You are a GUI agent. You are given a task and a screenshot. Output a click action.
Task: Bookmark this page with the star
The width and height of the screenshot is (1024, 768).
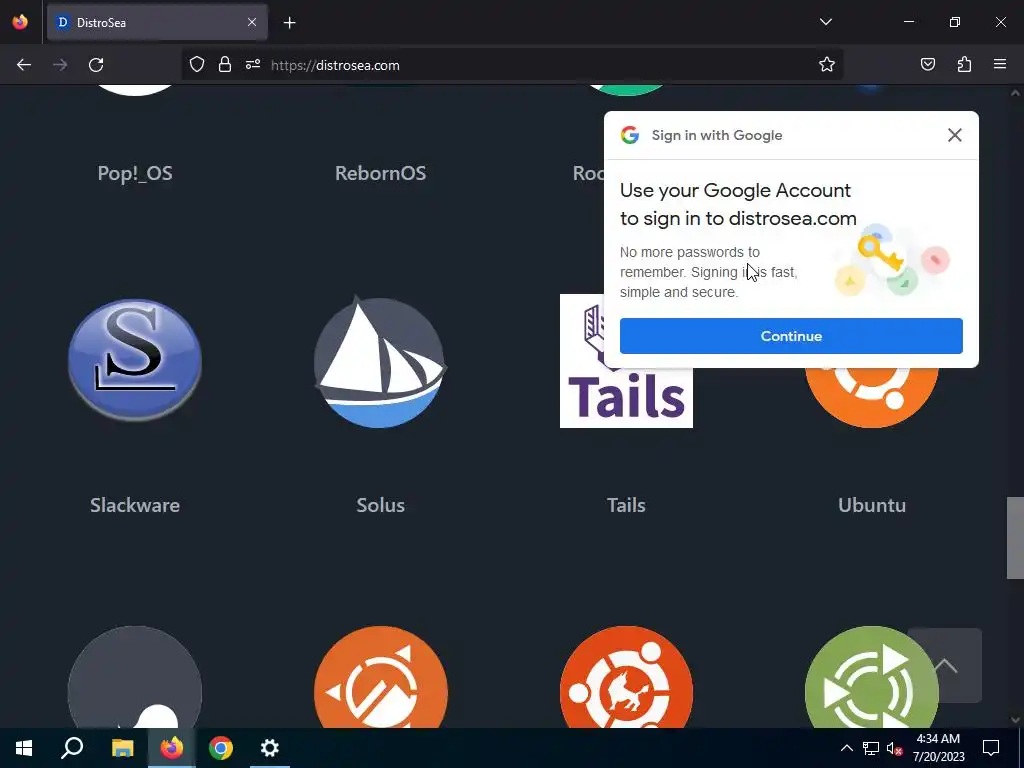pyautogui.click(x=827, y=65)
